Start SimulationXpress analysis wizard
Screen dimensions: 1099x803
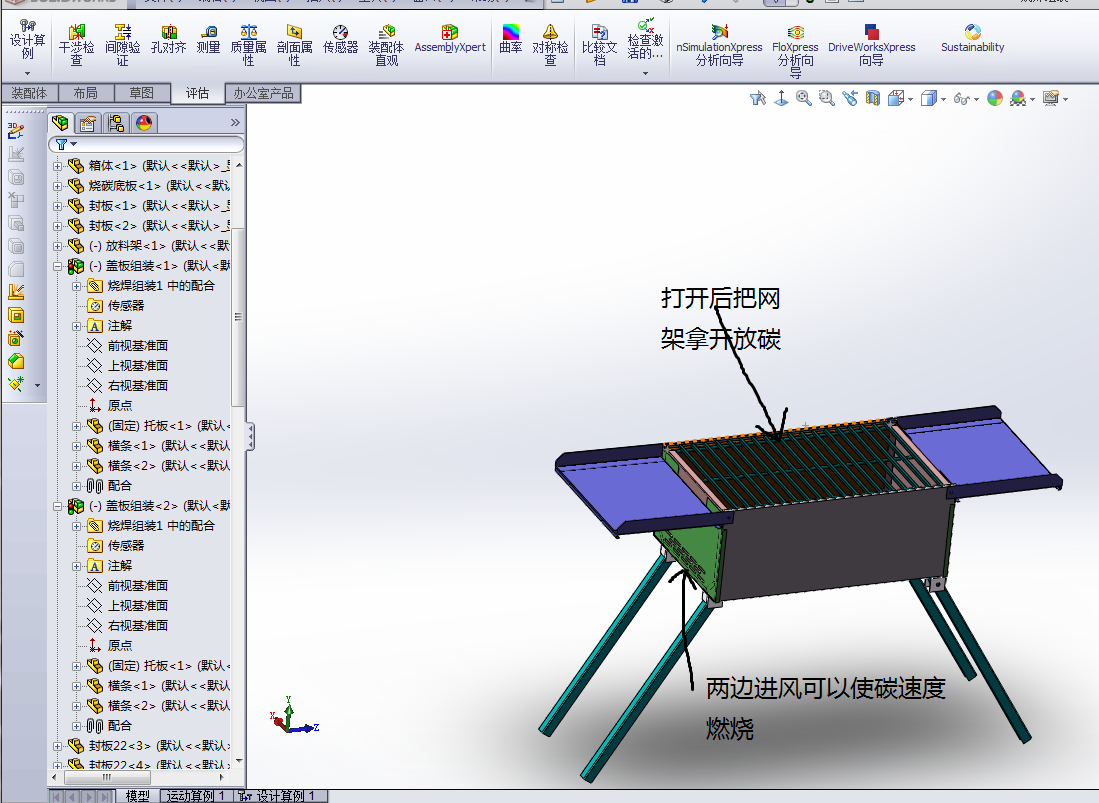pyautogui.click(x=719, y=44)
